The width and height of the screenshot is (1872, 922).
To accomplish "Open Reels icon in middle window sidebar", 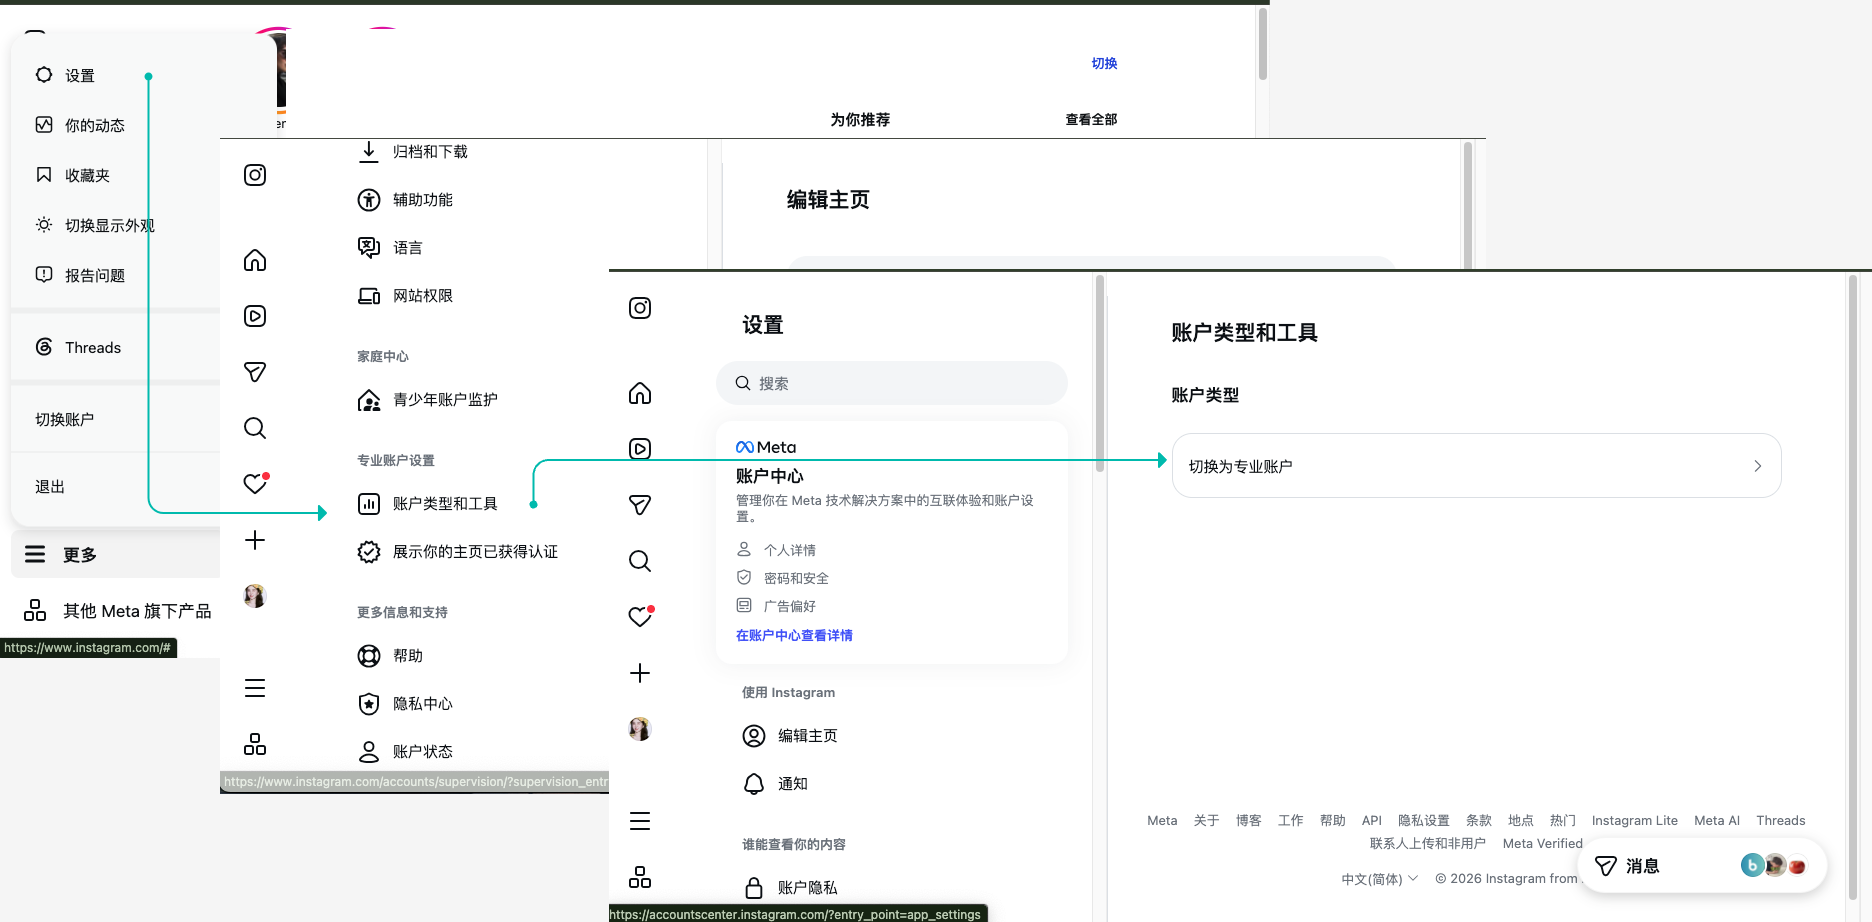I will coord(255,316).
